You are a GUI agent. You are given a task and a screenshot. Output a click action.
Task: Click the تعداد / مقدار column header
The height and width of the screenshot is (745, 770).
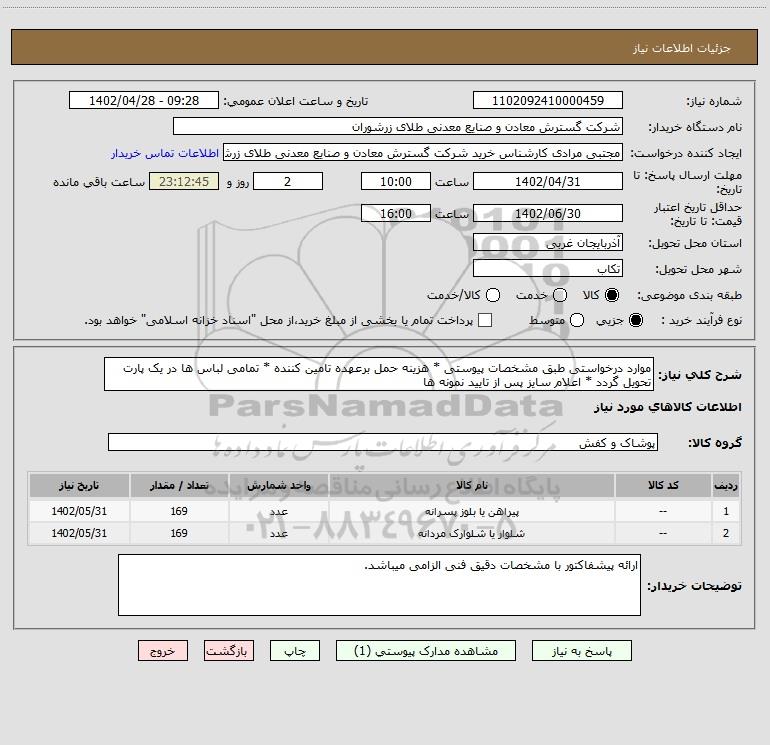pos(179,485)
